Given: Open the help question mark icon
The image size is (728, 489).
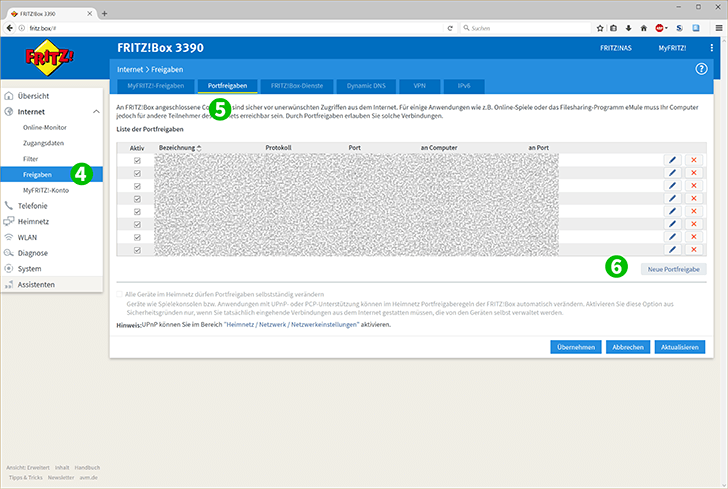Looking at the screenshot, I should tap(701, 69).
